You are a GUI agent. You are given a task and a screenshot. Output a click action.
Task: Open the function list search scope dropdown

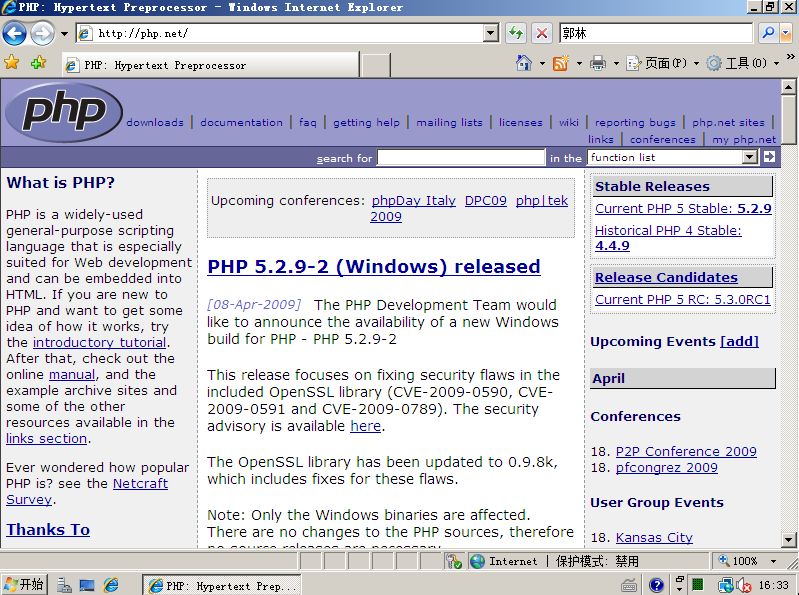pos(673,157)
